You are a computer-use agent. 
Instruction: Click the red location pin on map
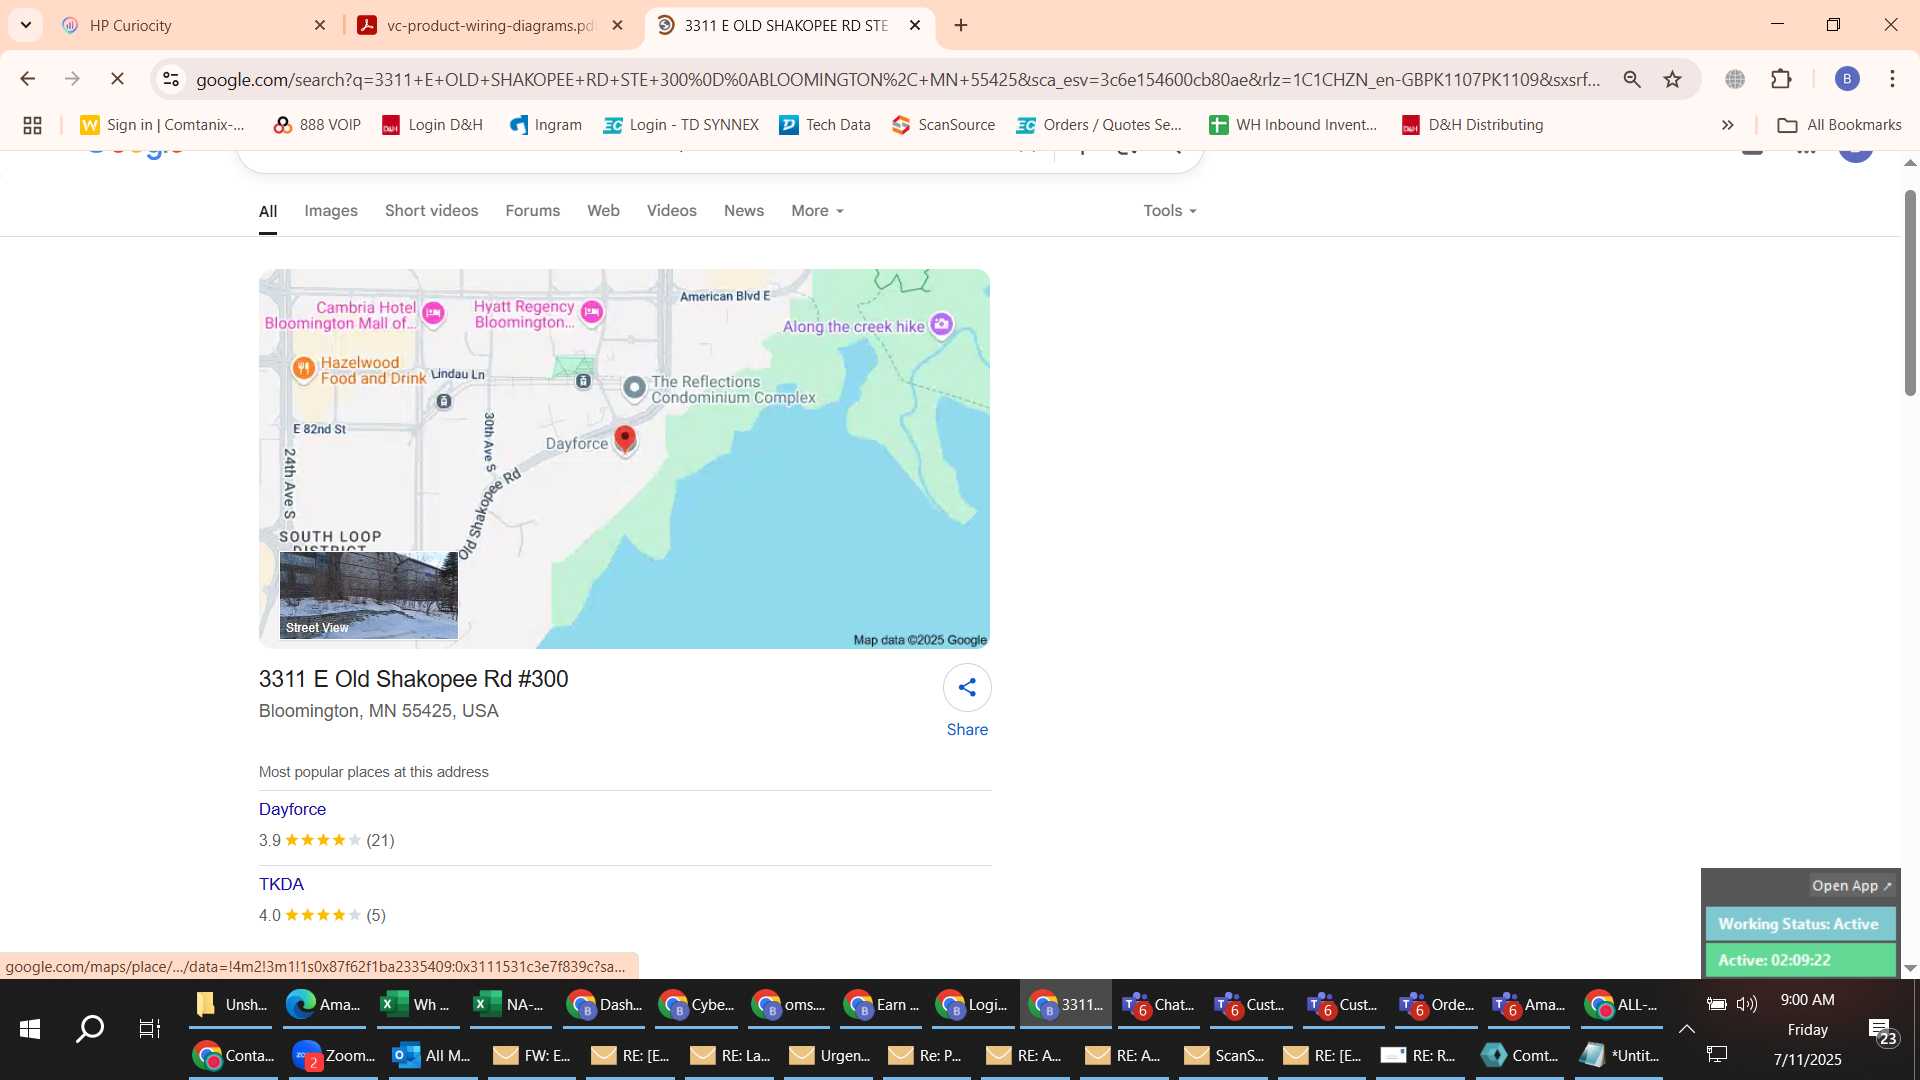(625, 439)
